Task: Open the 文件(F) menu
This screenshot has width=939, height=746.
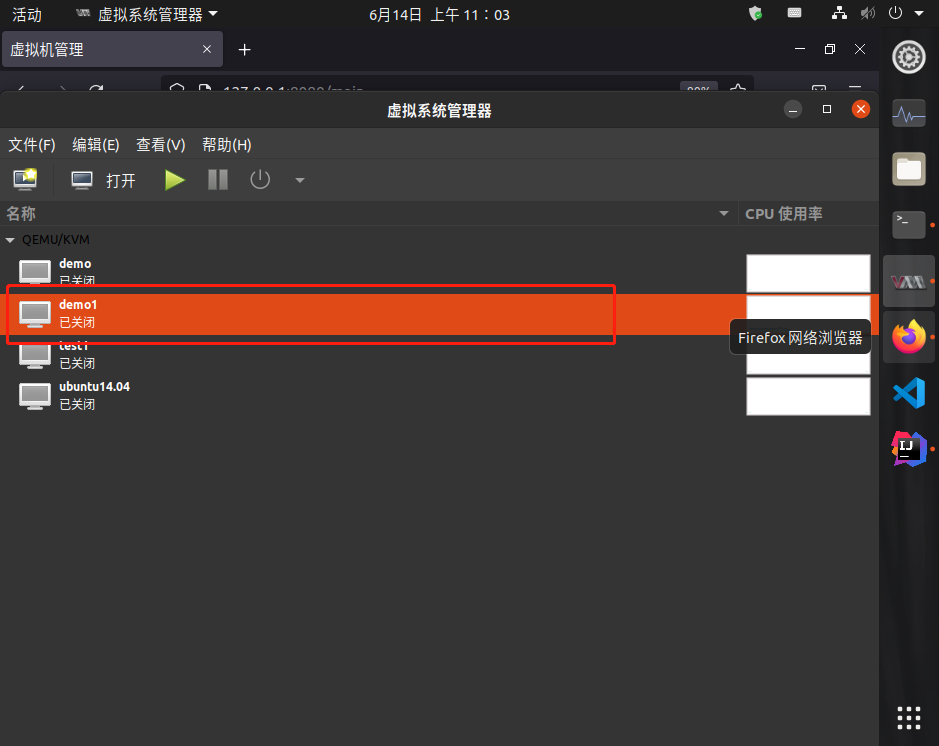Action: click(32, 145)
